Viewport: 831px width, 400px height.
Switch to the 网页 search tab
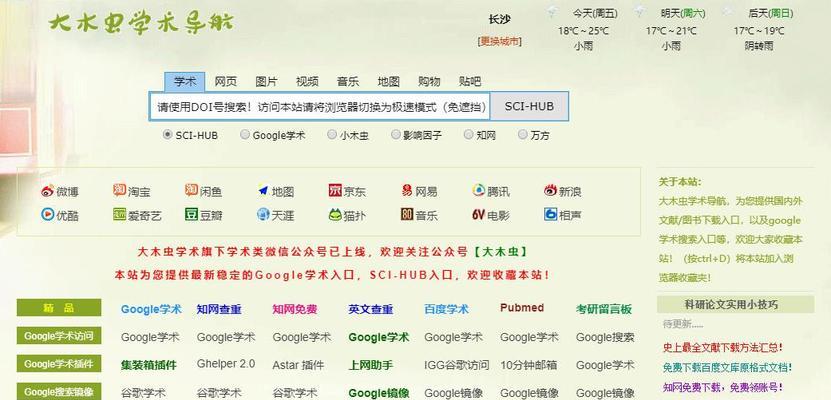coord(225,82)
